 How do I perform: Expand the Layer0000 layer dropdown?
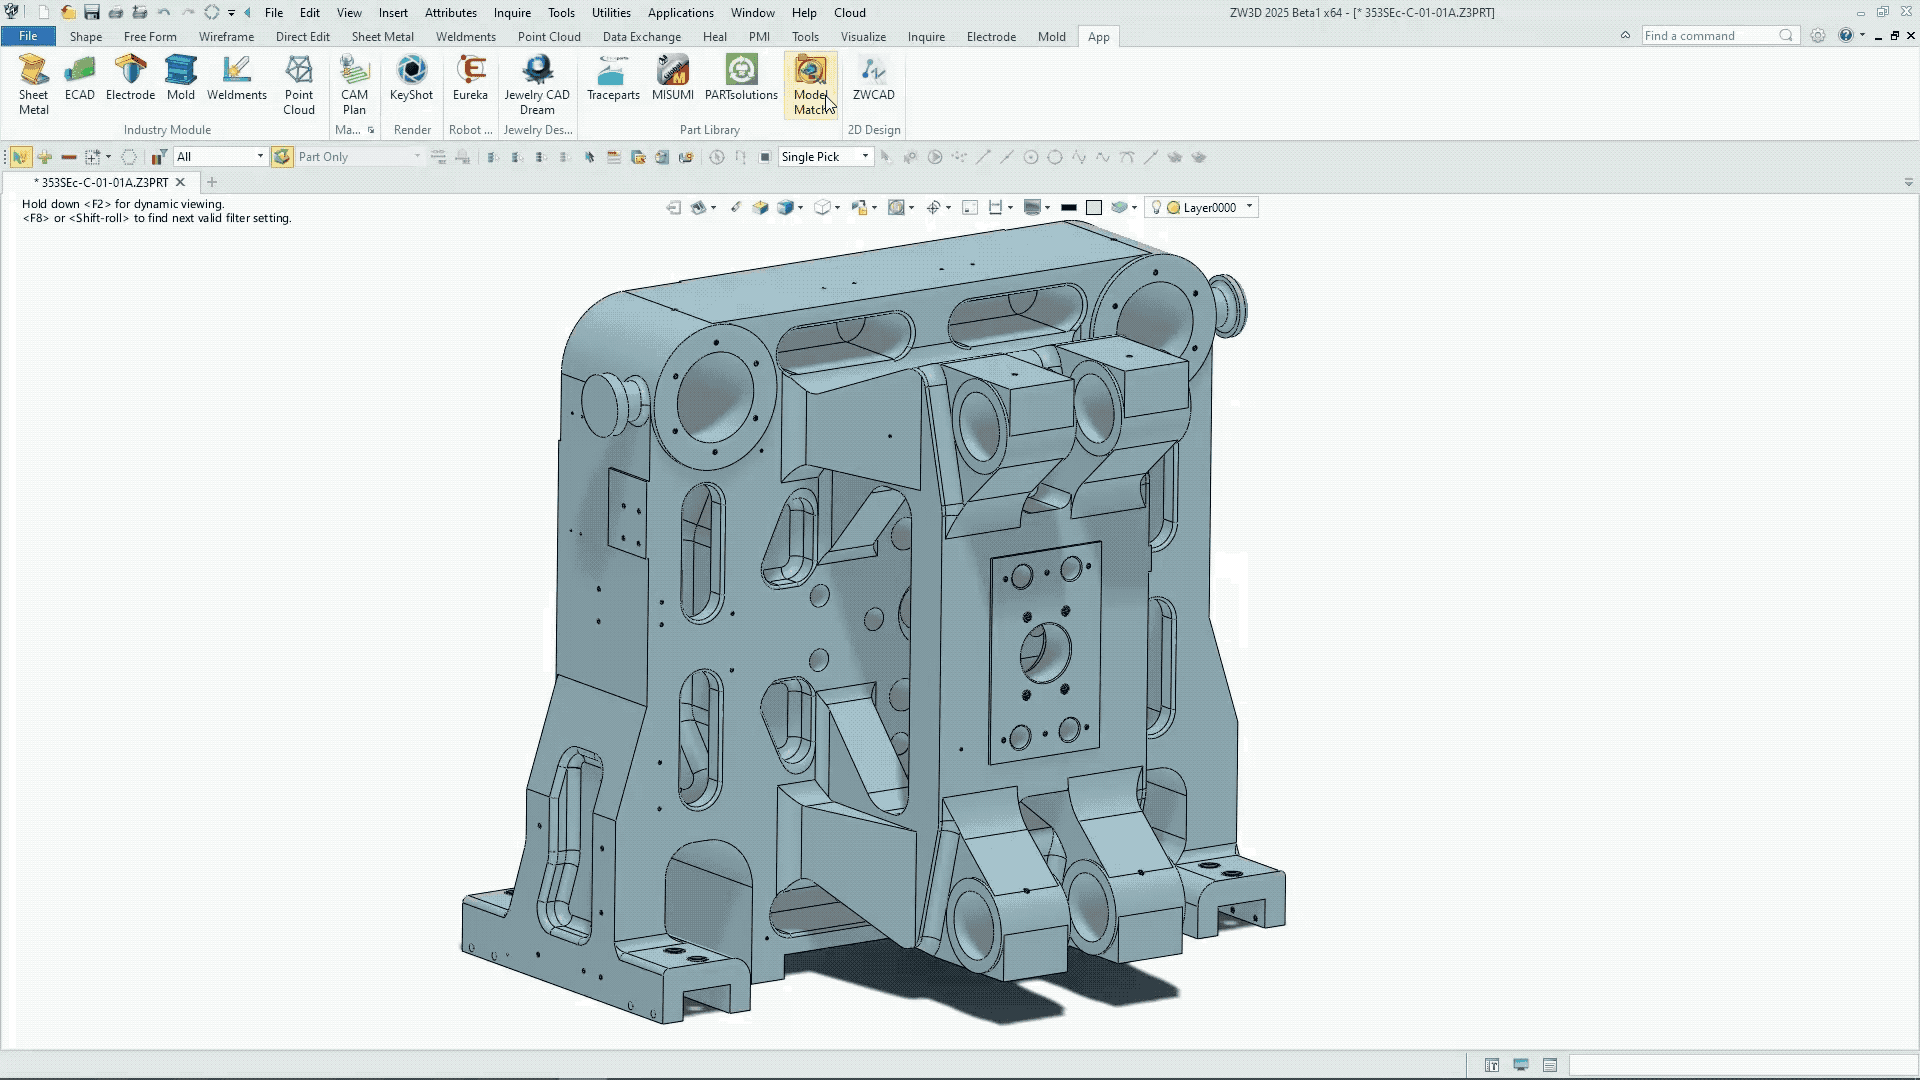tap(1249, 207)
